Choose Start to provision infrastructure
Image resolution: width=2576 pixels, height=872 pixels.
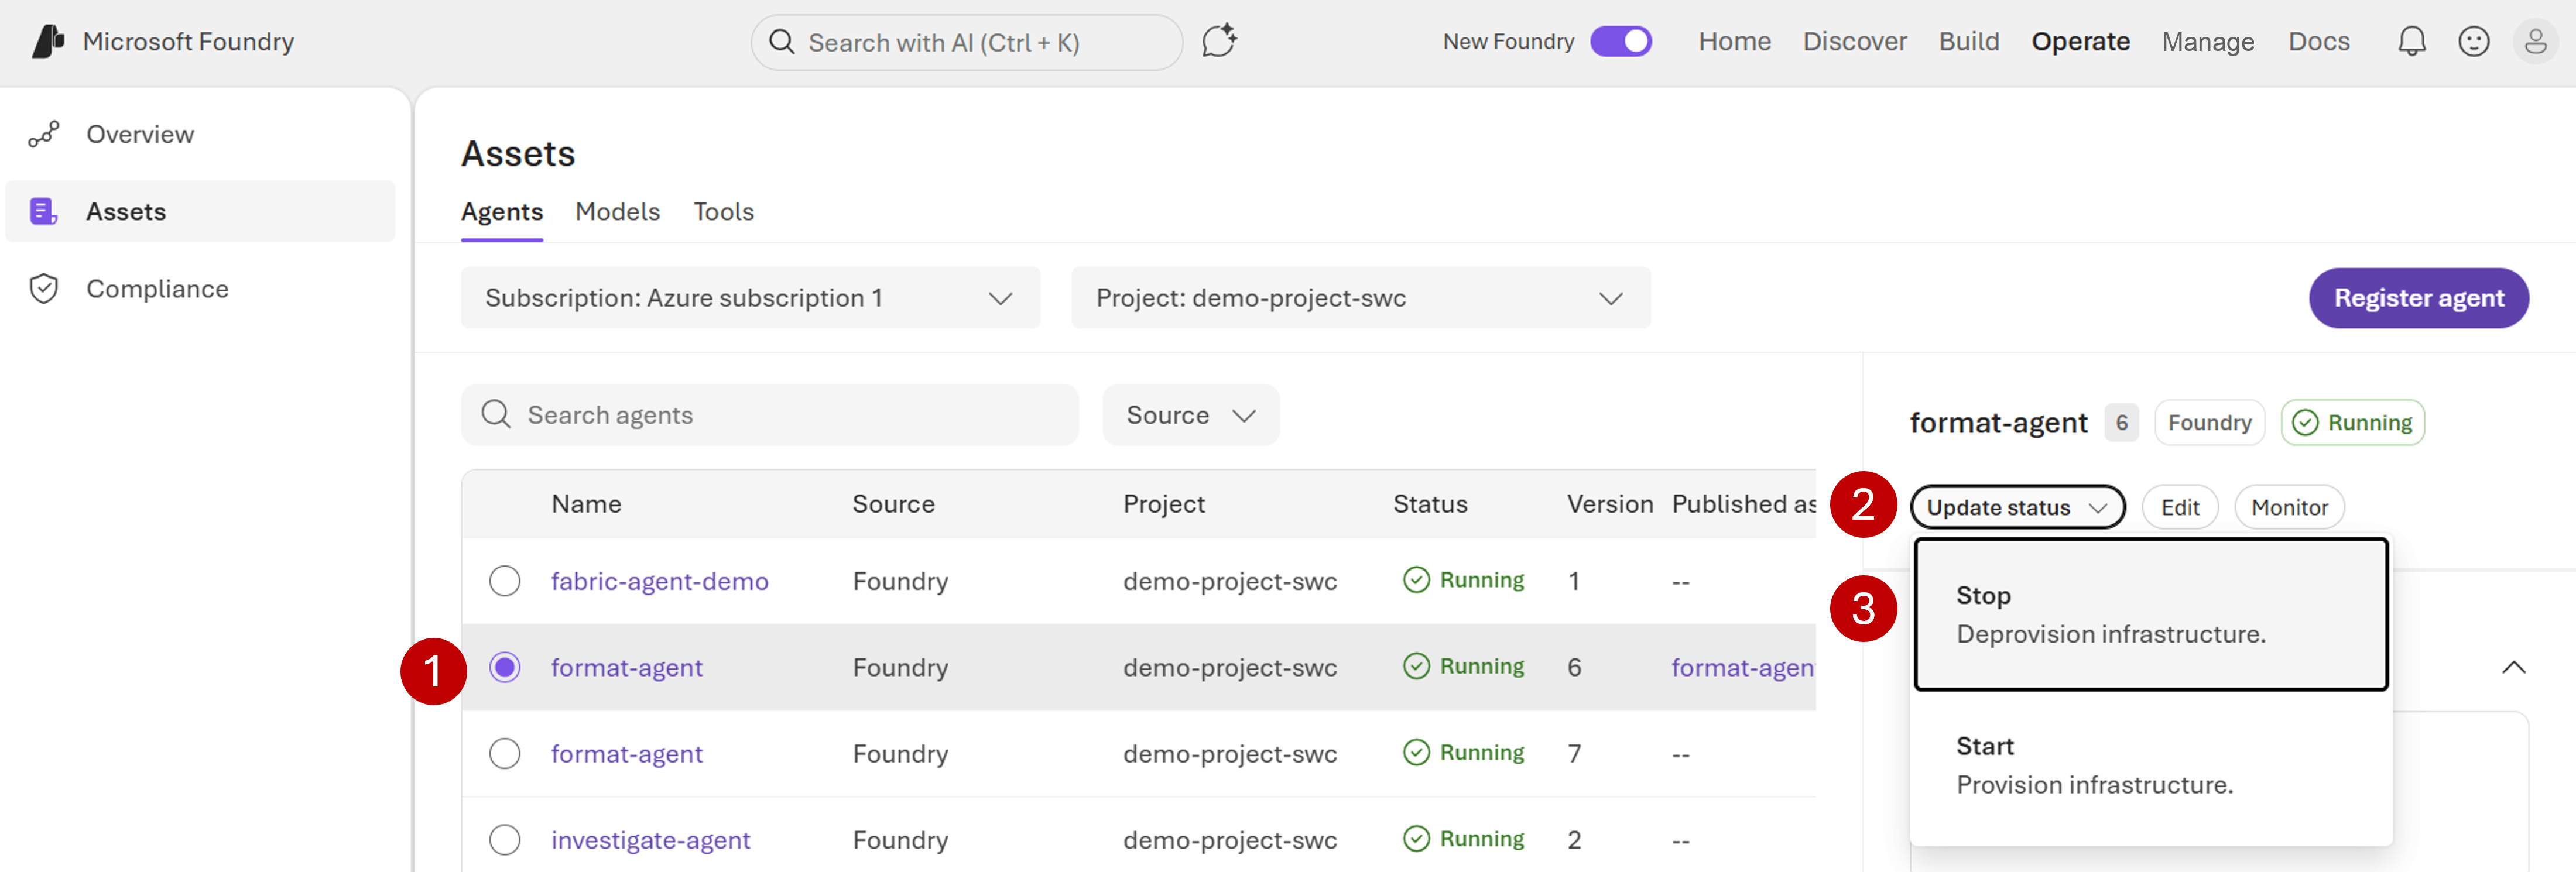click(x=2151, y=765)
